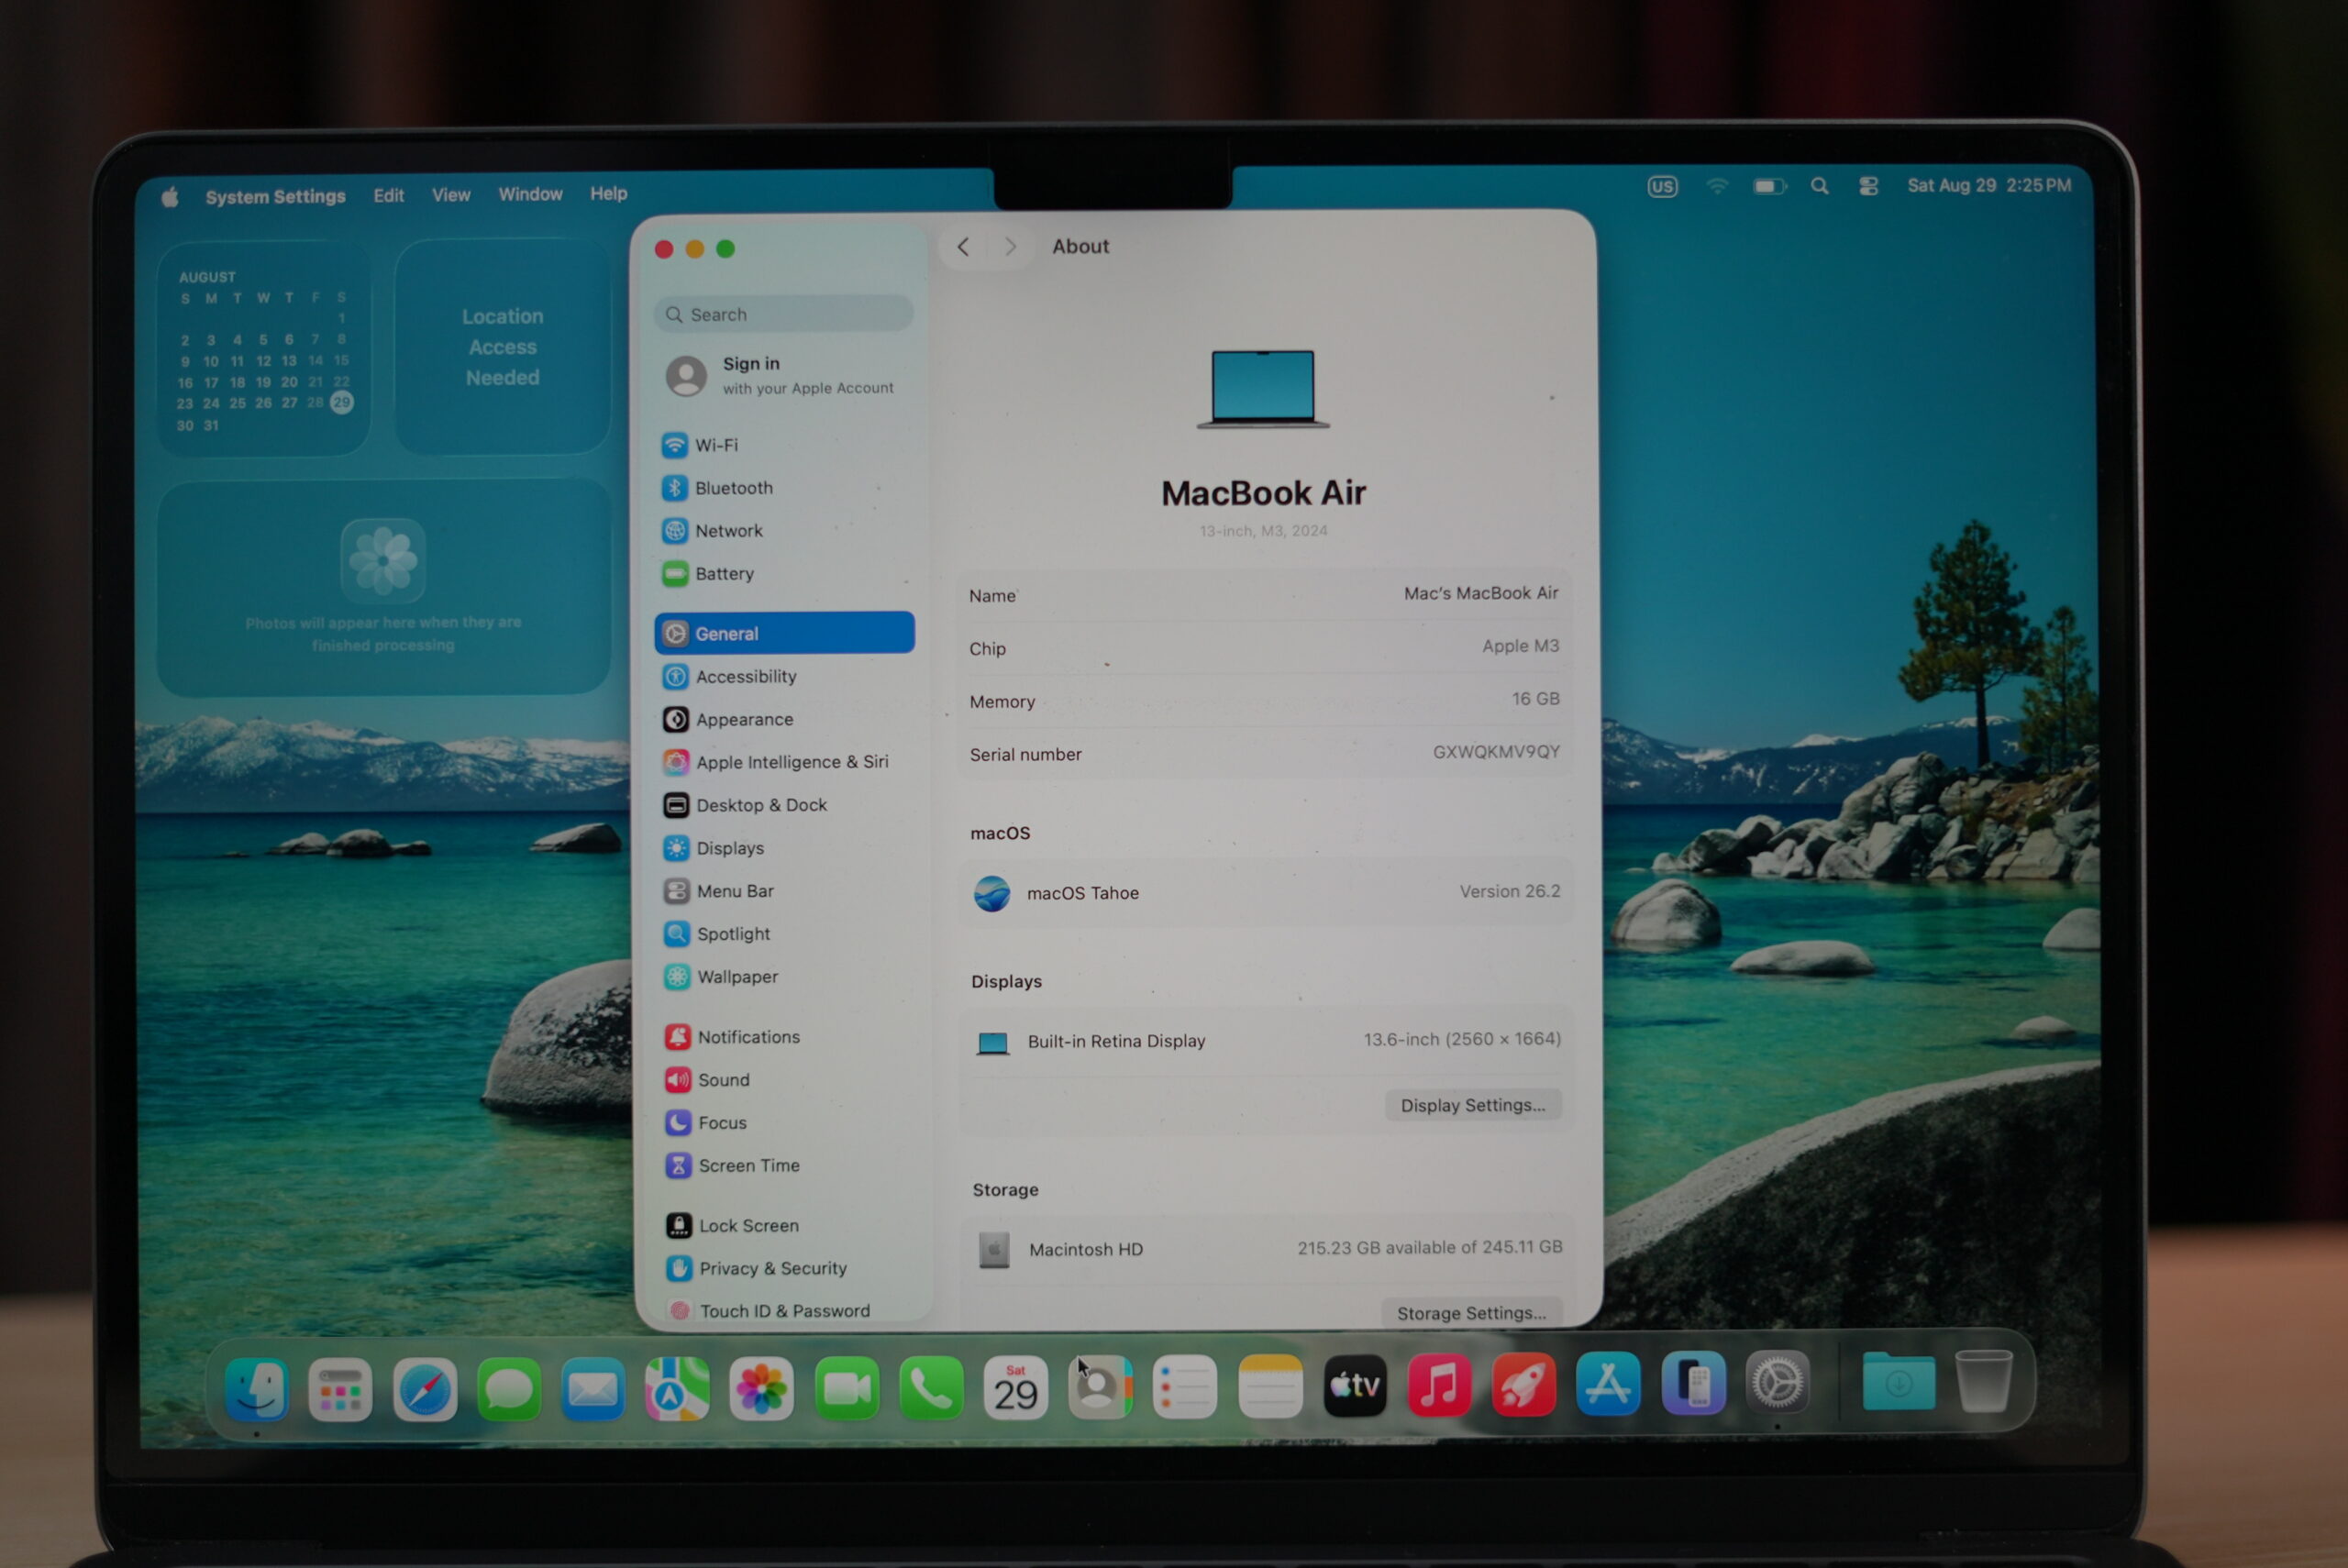Screen dimensions: 2348x1568
Task: Open the Apple menu
Action: tap(170, 197)
